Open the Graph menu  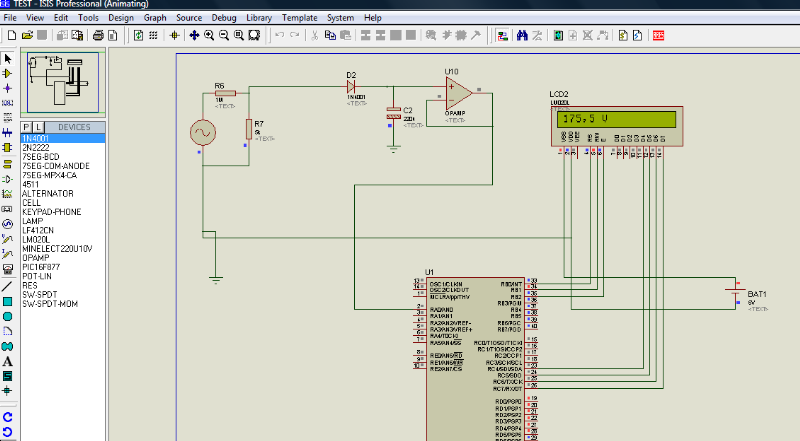coord(155,18)
